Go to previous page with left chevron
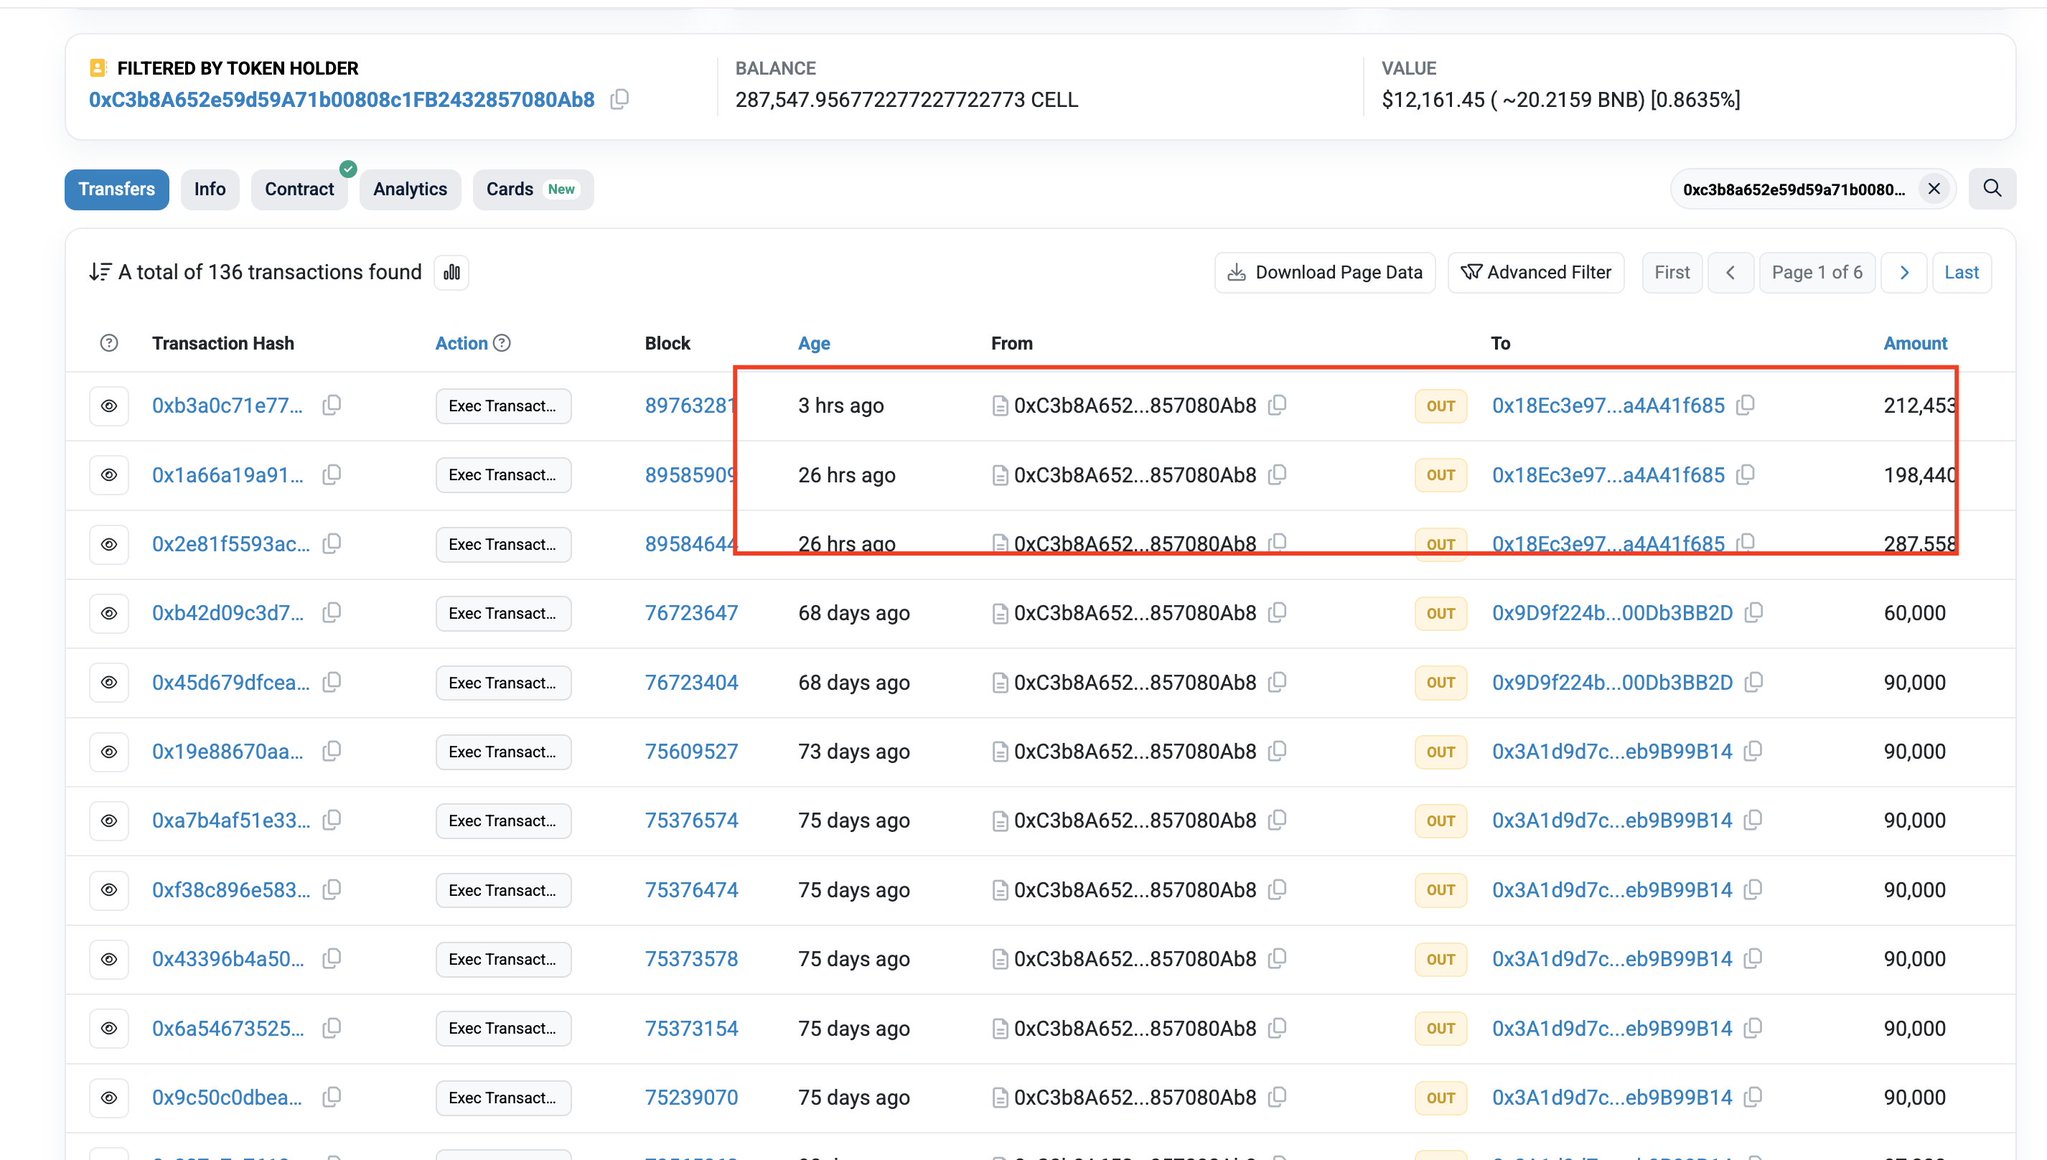Image resolution: width=2047 pixels, height=1160 pixels. (x=1730, y=272)
